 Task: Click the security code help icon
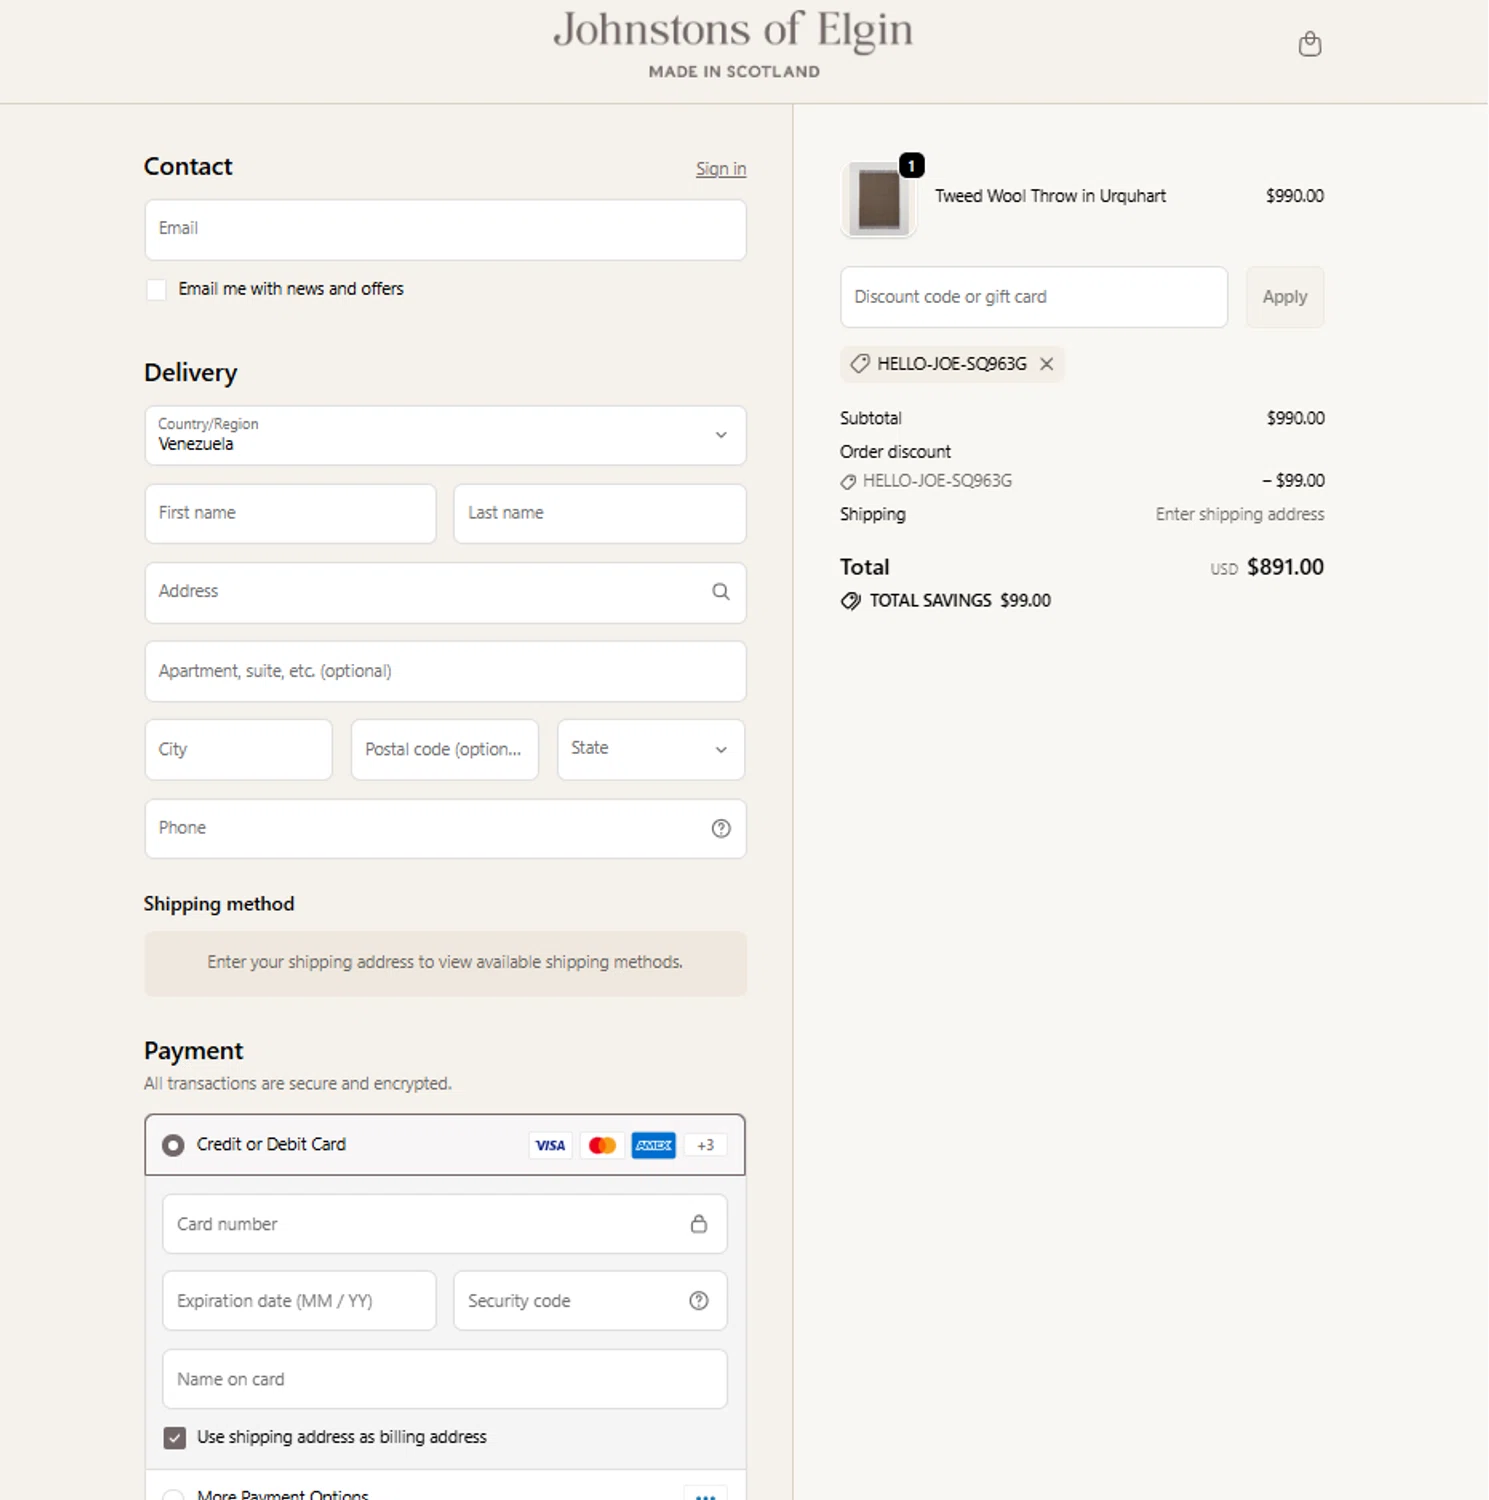pos(699,1301)
